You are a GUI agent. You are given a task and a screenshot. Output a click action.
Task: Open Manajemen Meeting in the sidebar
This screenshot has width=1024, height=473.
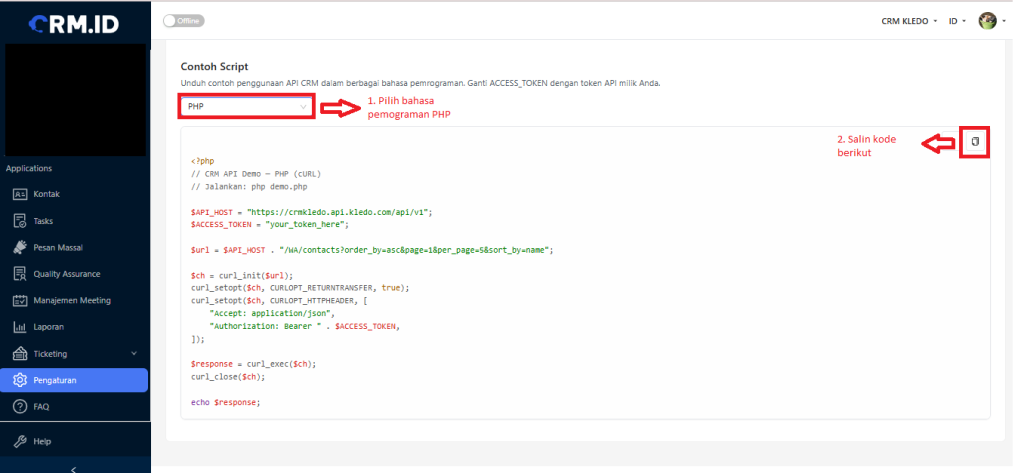74,301
